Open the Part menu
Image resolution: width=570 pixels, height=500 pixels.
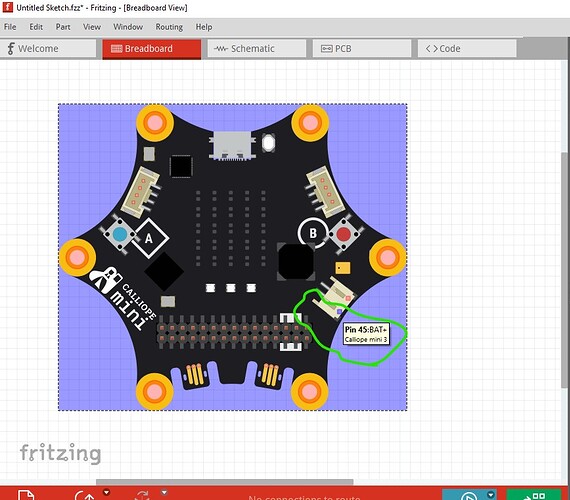click(63, 27)
